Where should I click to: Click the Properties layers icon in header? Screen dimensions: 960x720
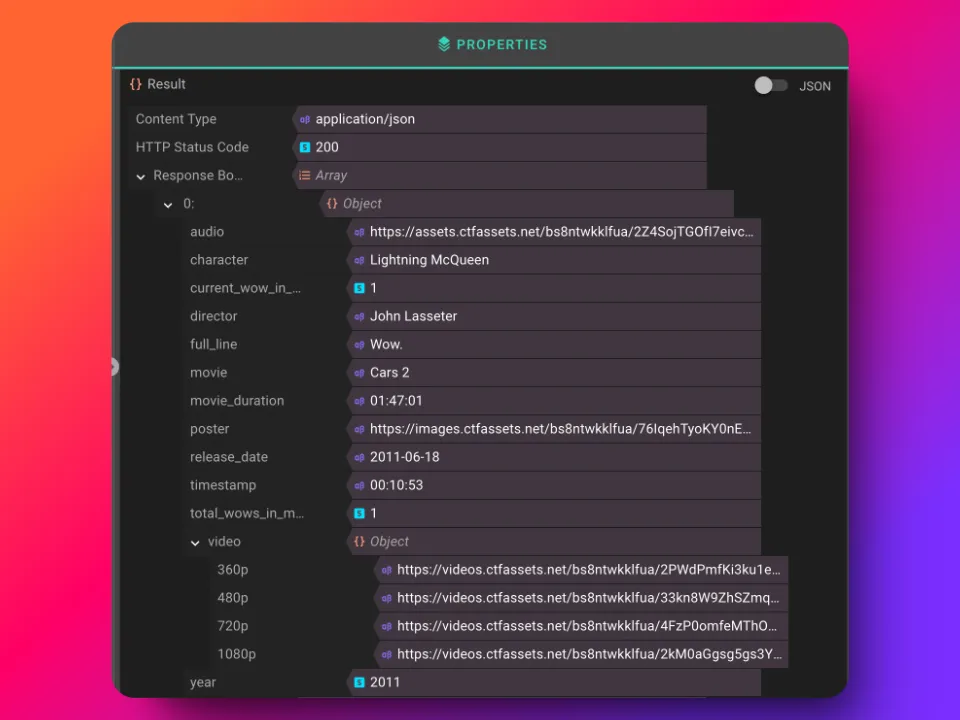(x=444, y=44)
